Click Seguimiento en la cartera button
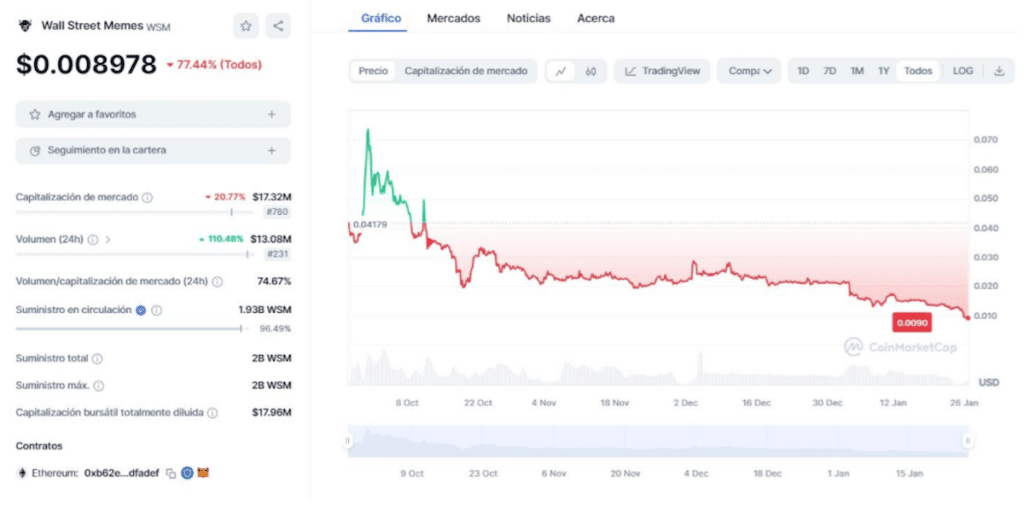 [153, 150]
